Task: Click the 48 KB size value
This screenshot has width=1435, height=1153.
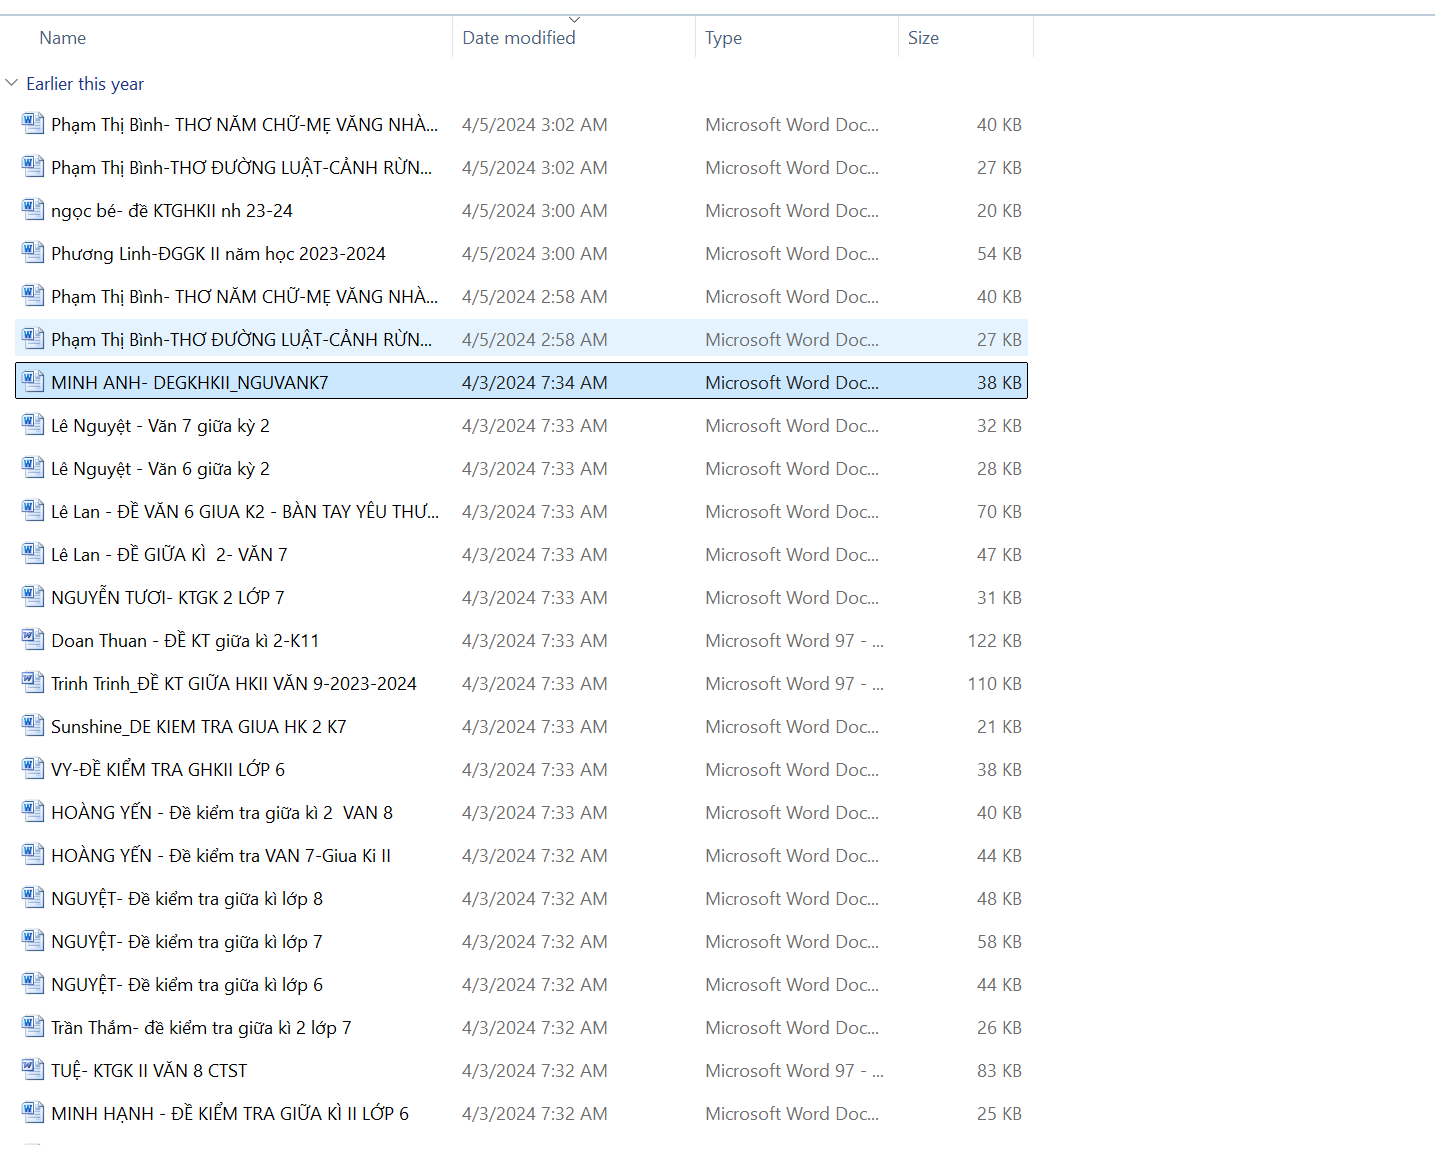Action: [999, 899]
